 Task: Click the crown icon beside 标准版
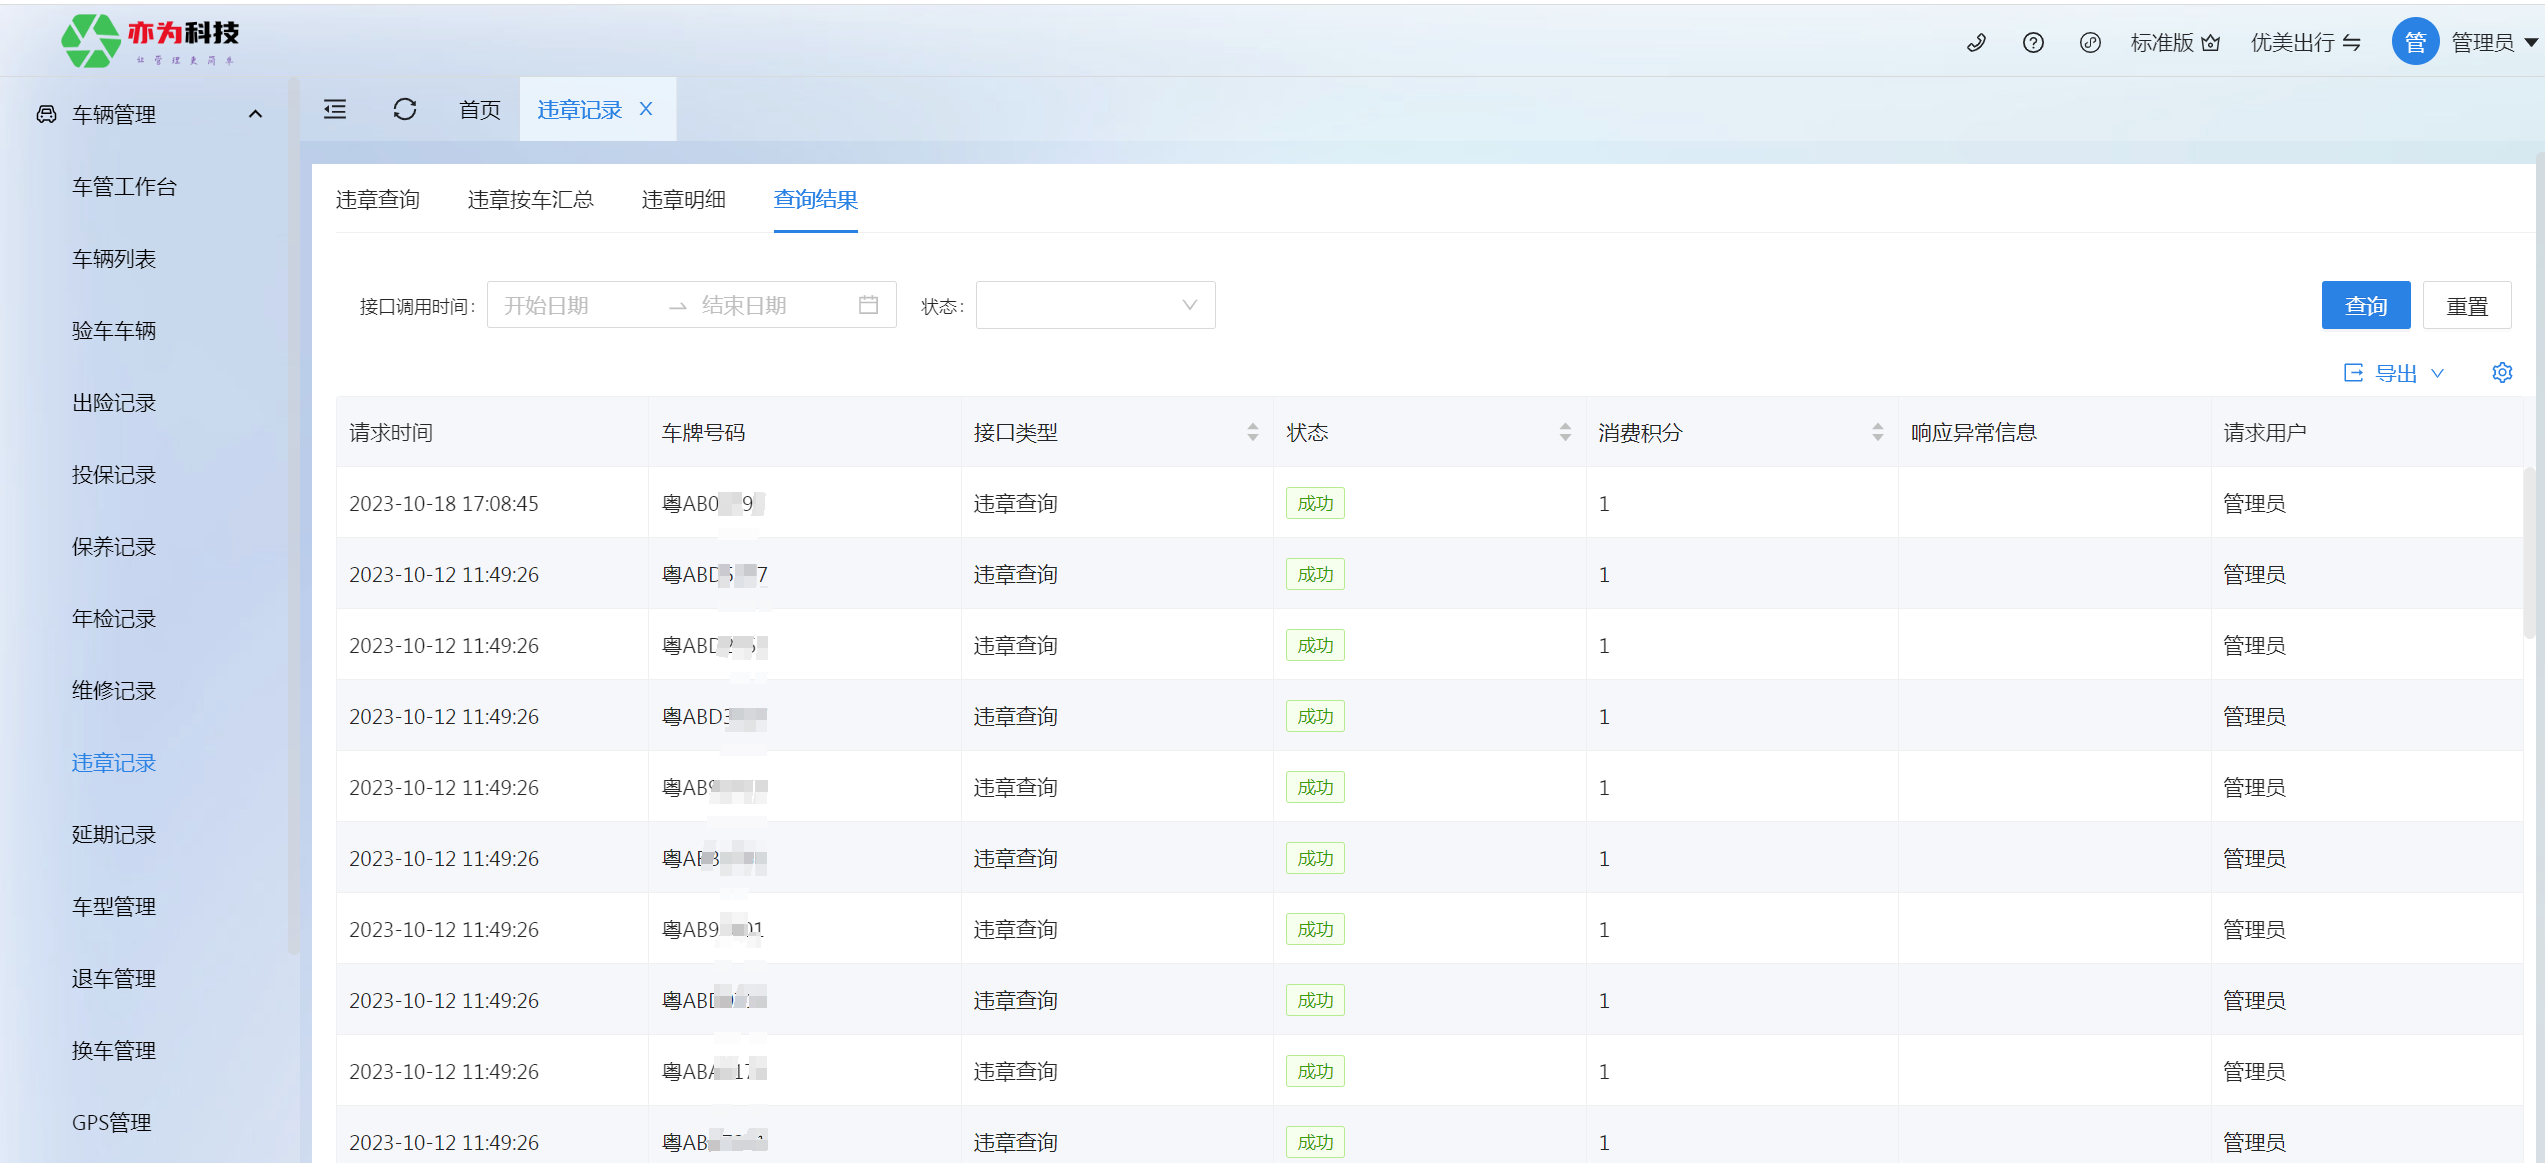pos(2211,43)
